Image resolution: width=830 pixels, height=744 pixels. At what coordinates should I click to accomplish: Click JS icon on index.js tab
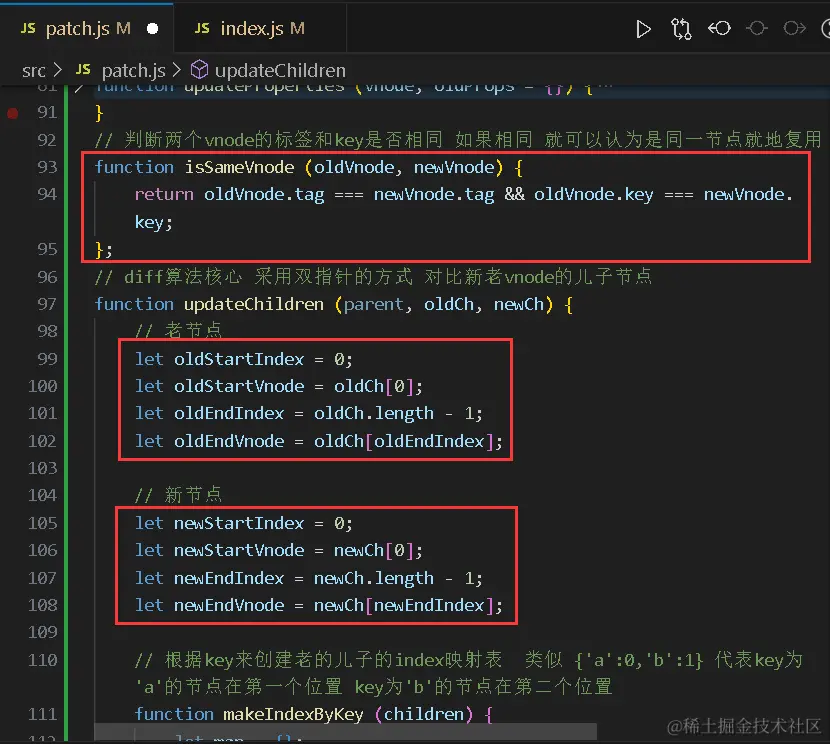coord(202,28)
